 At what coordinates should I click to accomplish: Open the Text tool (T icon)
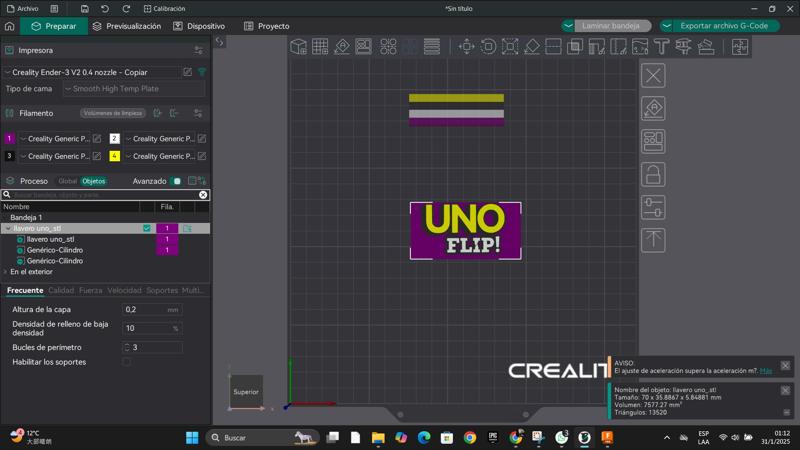662,46
